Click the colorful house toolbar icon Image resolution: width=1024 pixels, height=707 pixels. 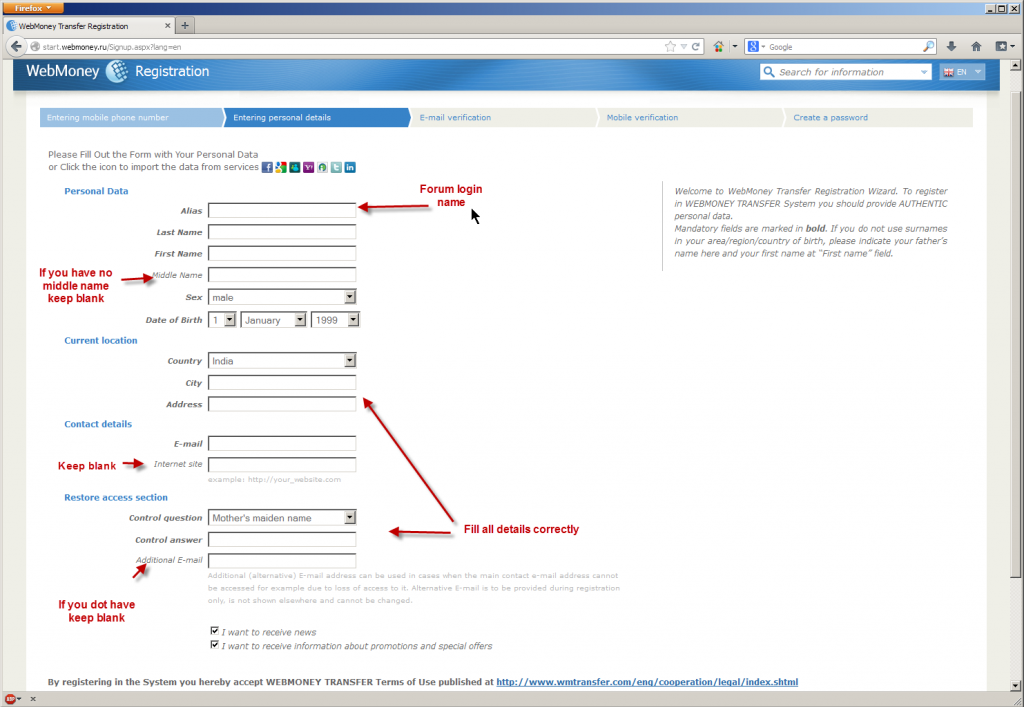click(718, 46)
